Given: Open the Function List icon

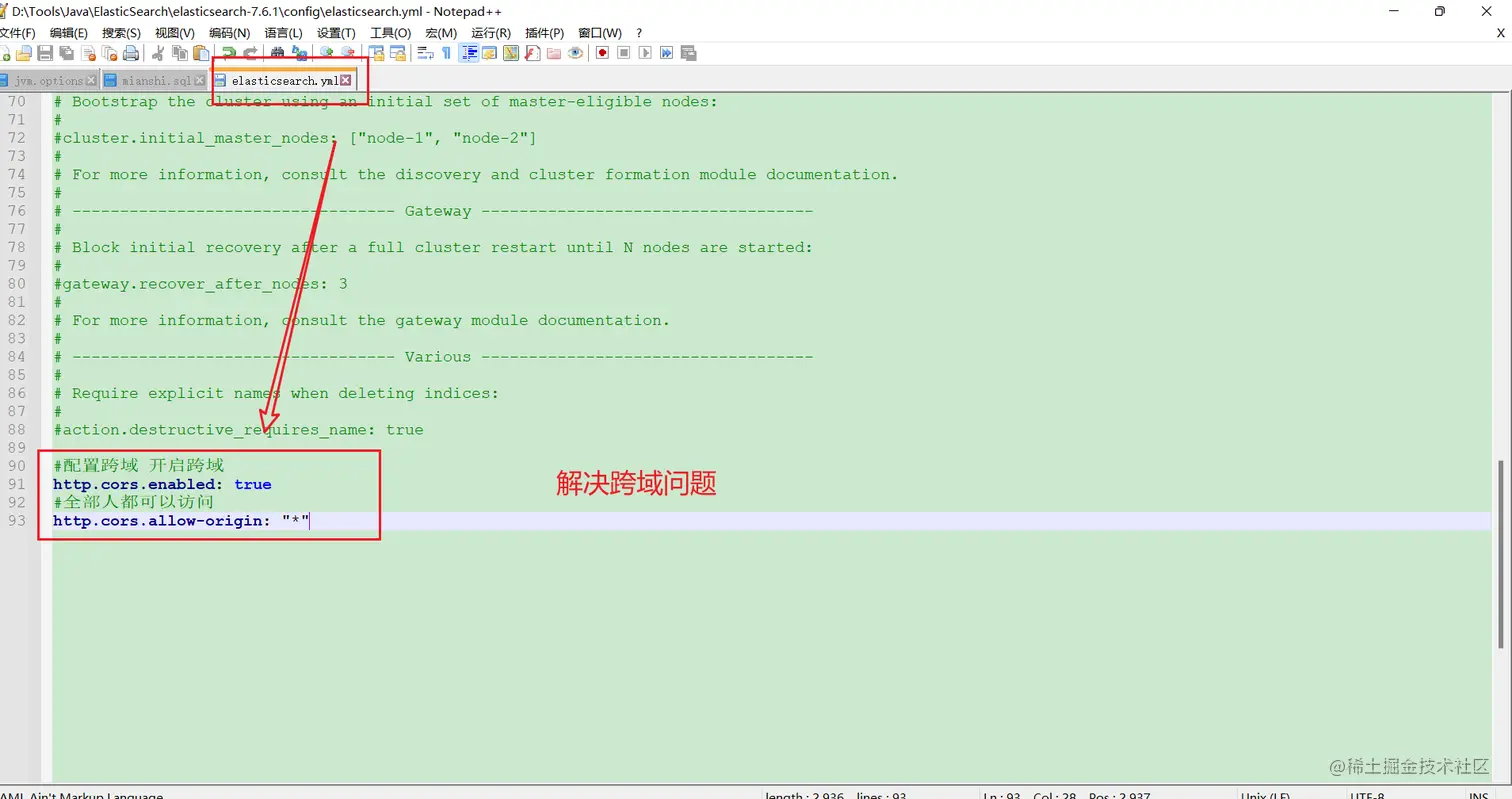Looking at the screenshot, I should point(532,53).
